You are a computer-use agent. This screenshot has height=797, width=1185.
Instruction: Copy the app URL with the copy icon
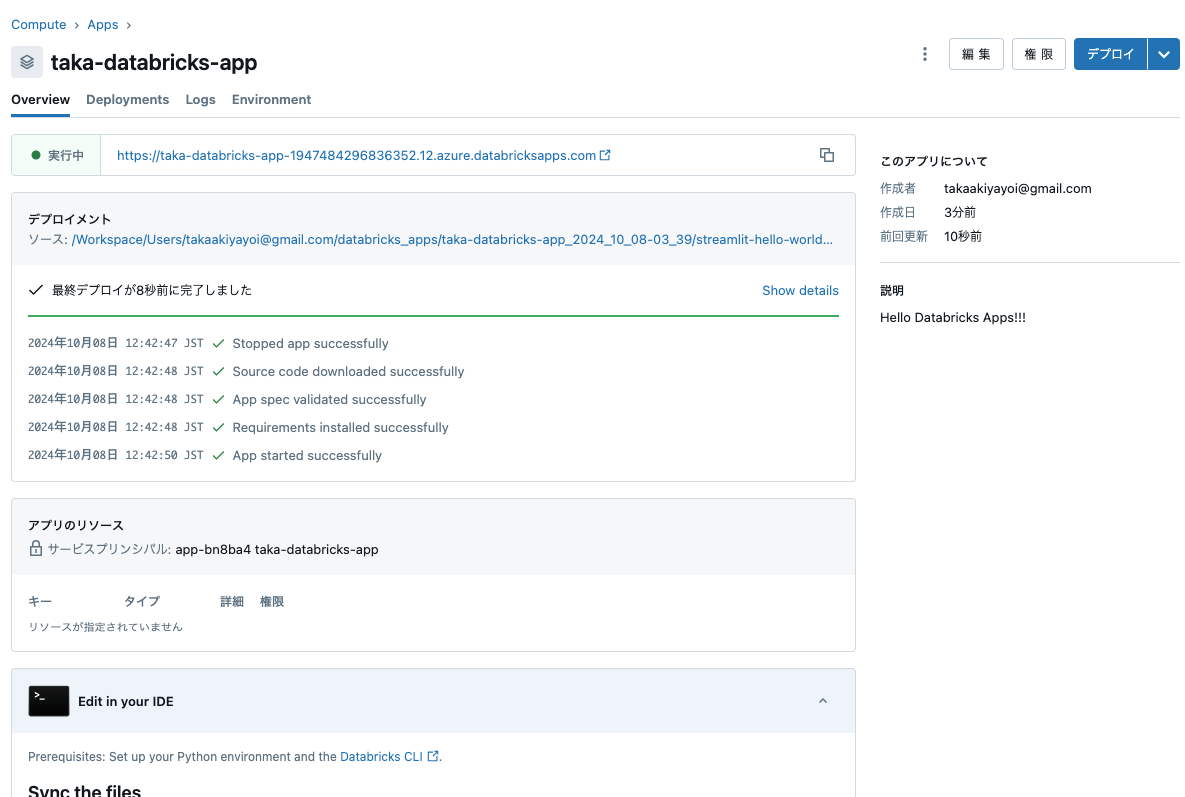(x=827, y=155)
